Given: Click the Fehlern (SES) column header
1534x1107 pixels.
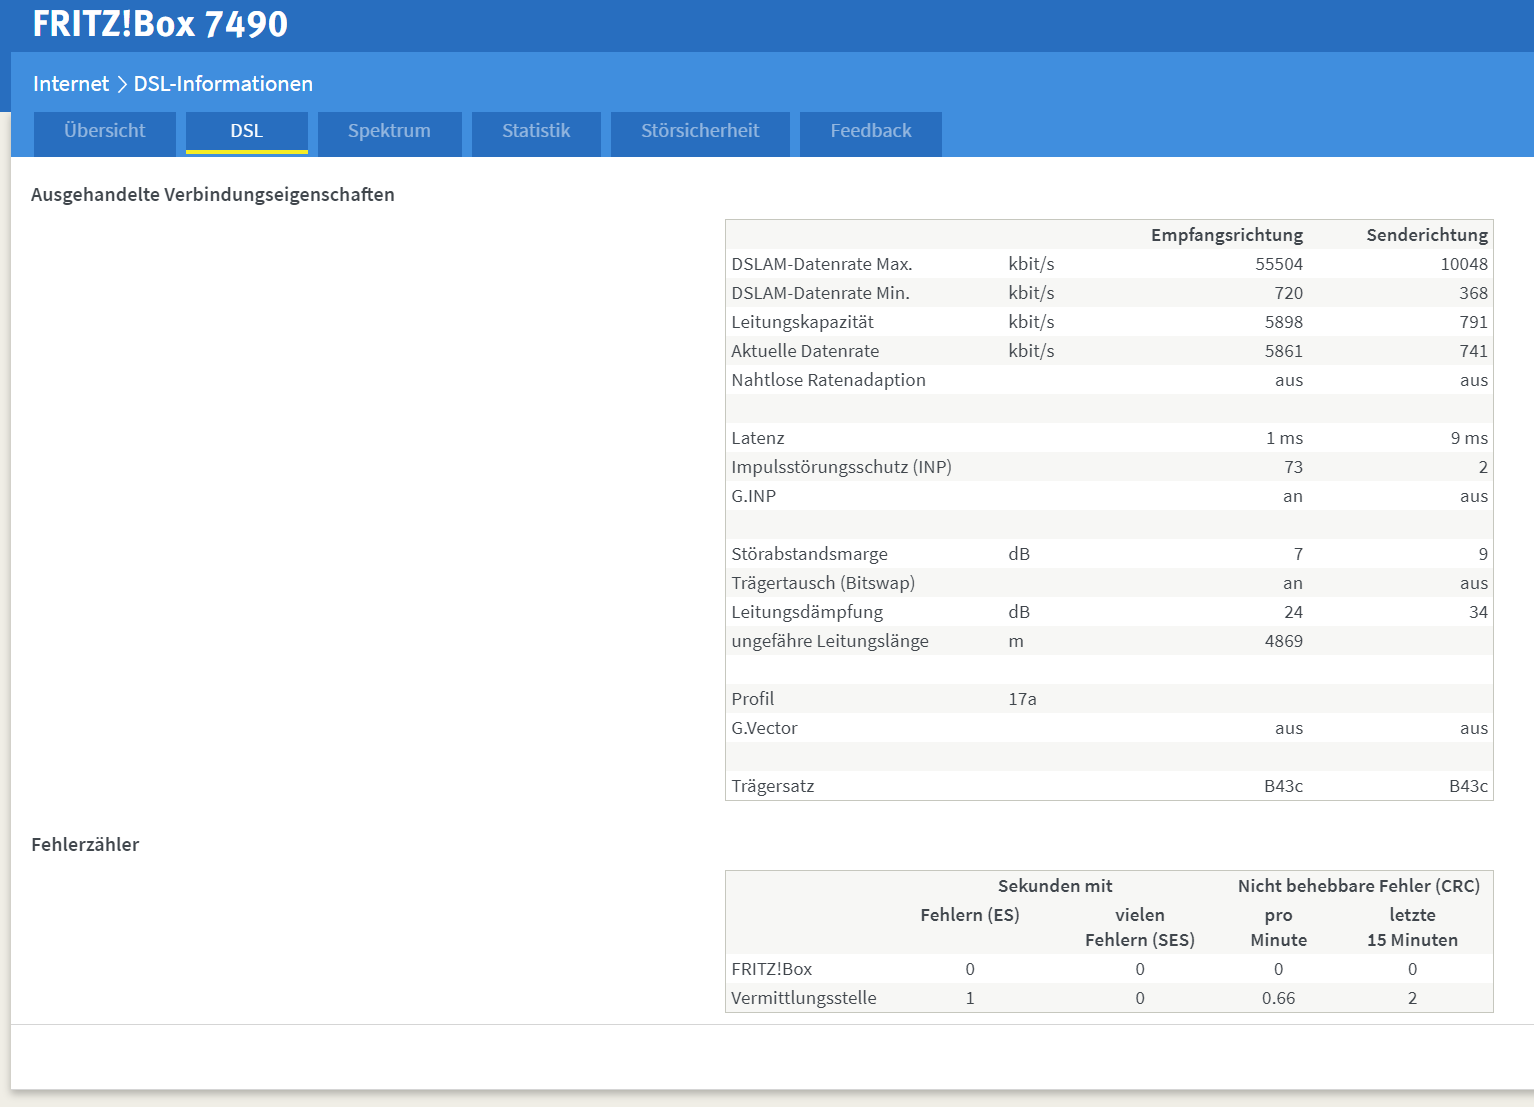Looking at the screenshot, I should point(1140,940).
